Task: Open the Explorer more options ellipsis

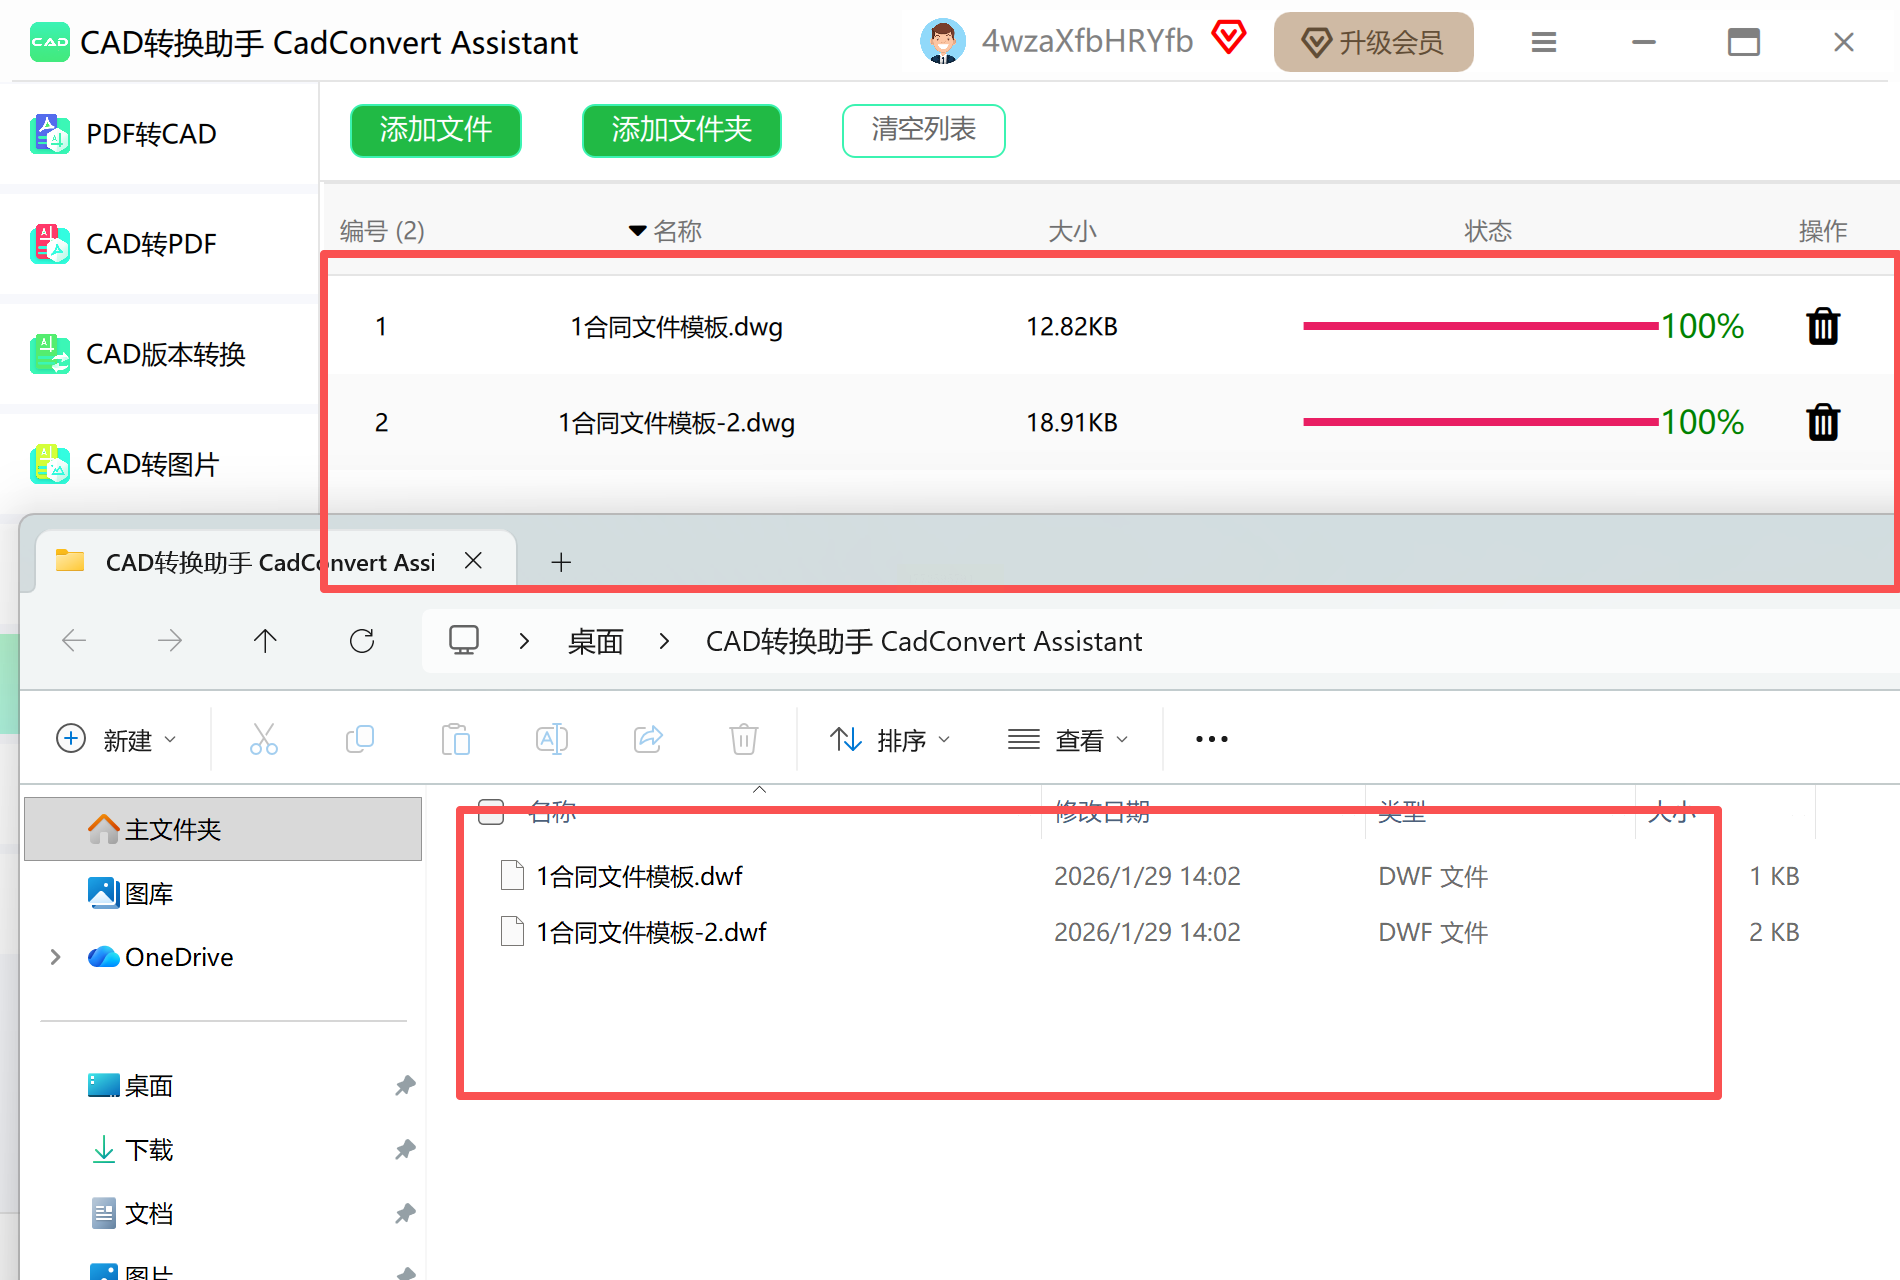Action: tap(1212, 739)
